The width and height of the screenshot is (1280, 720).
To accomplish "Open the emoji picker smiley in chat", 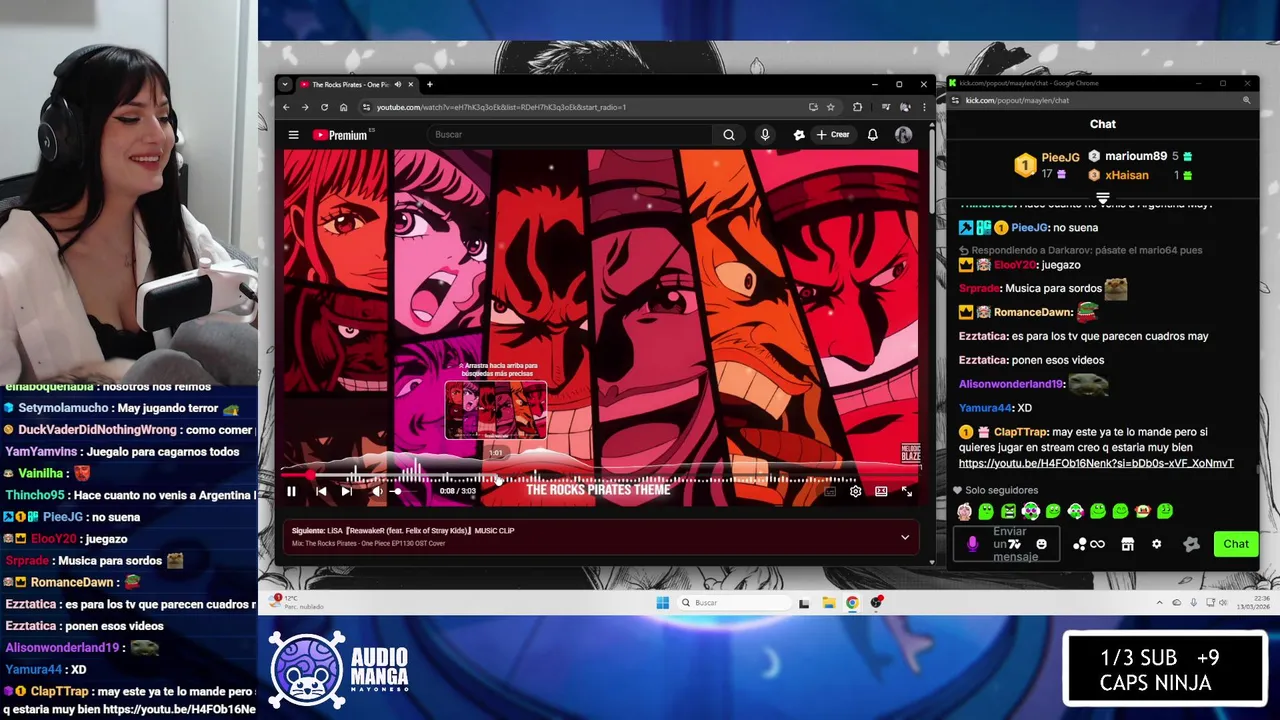I will point(1041,544).
